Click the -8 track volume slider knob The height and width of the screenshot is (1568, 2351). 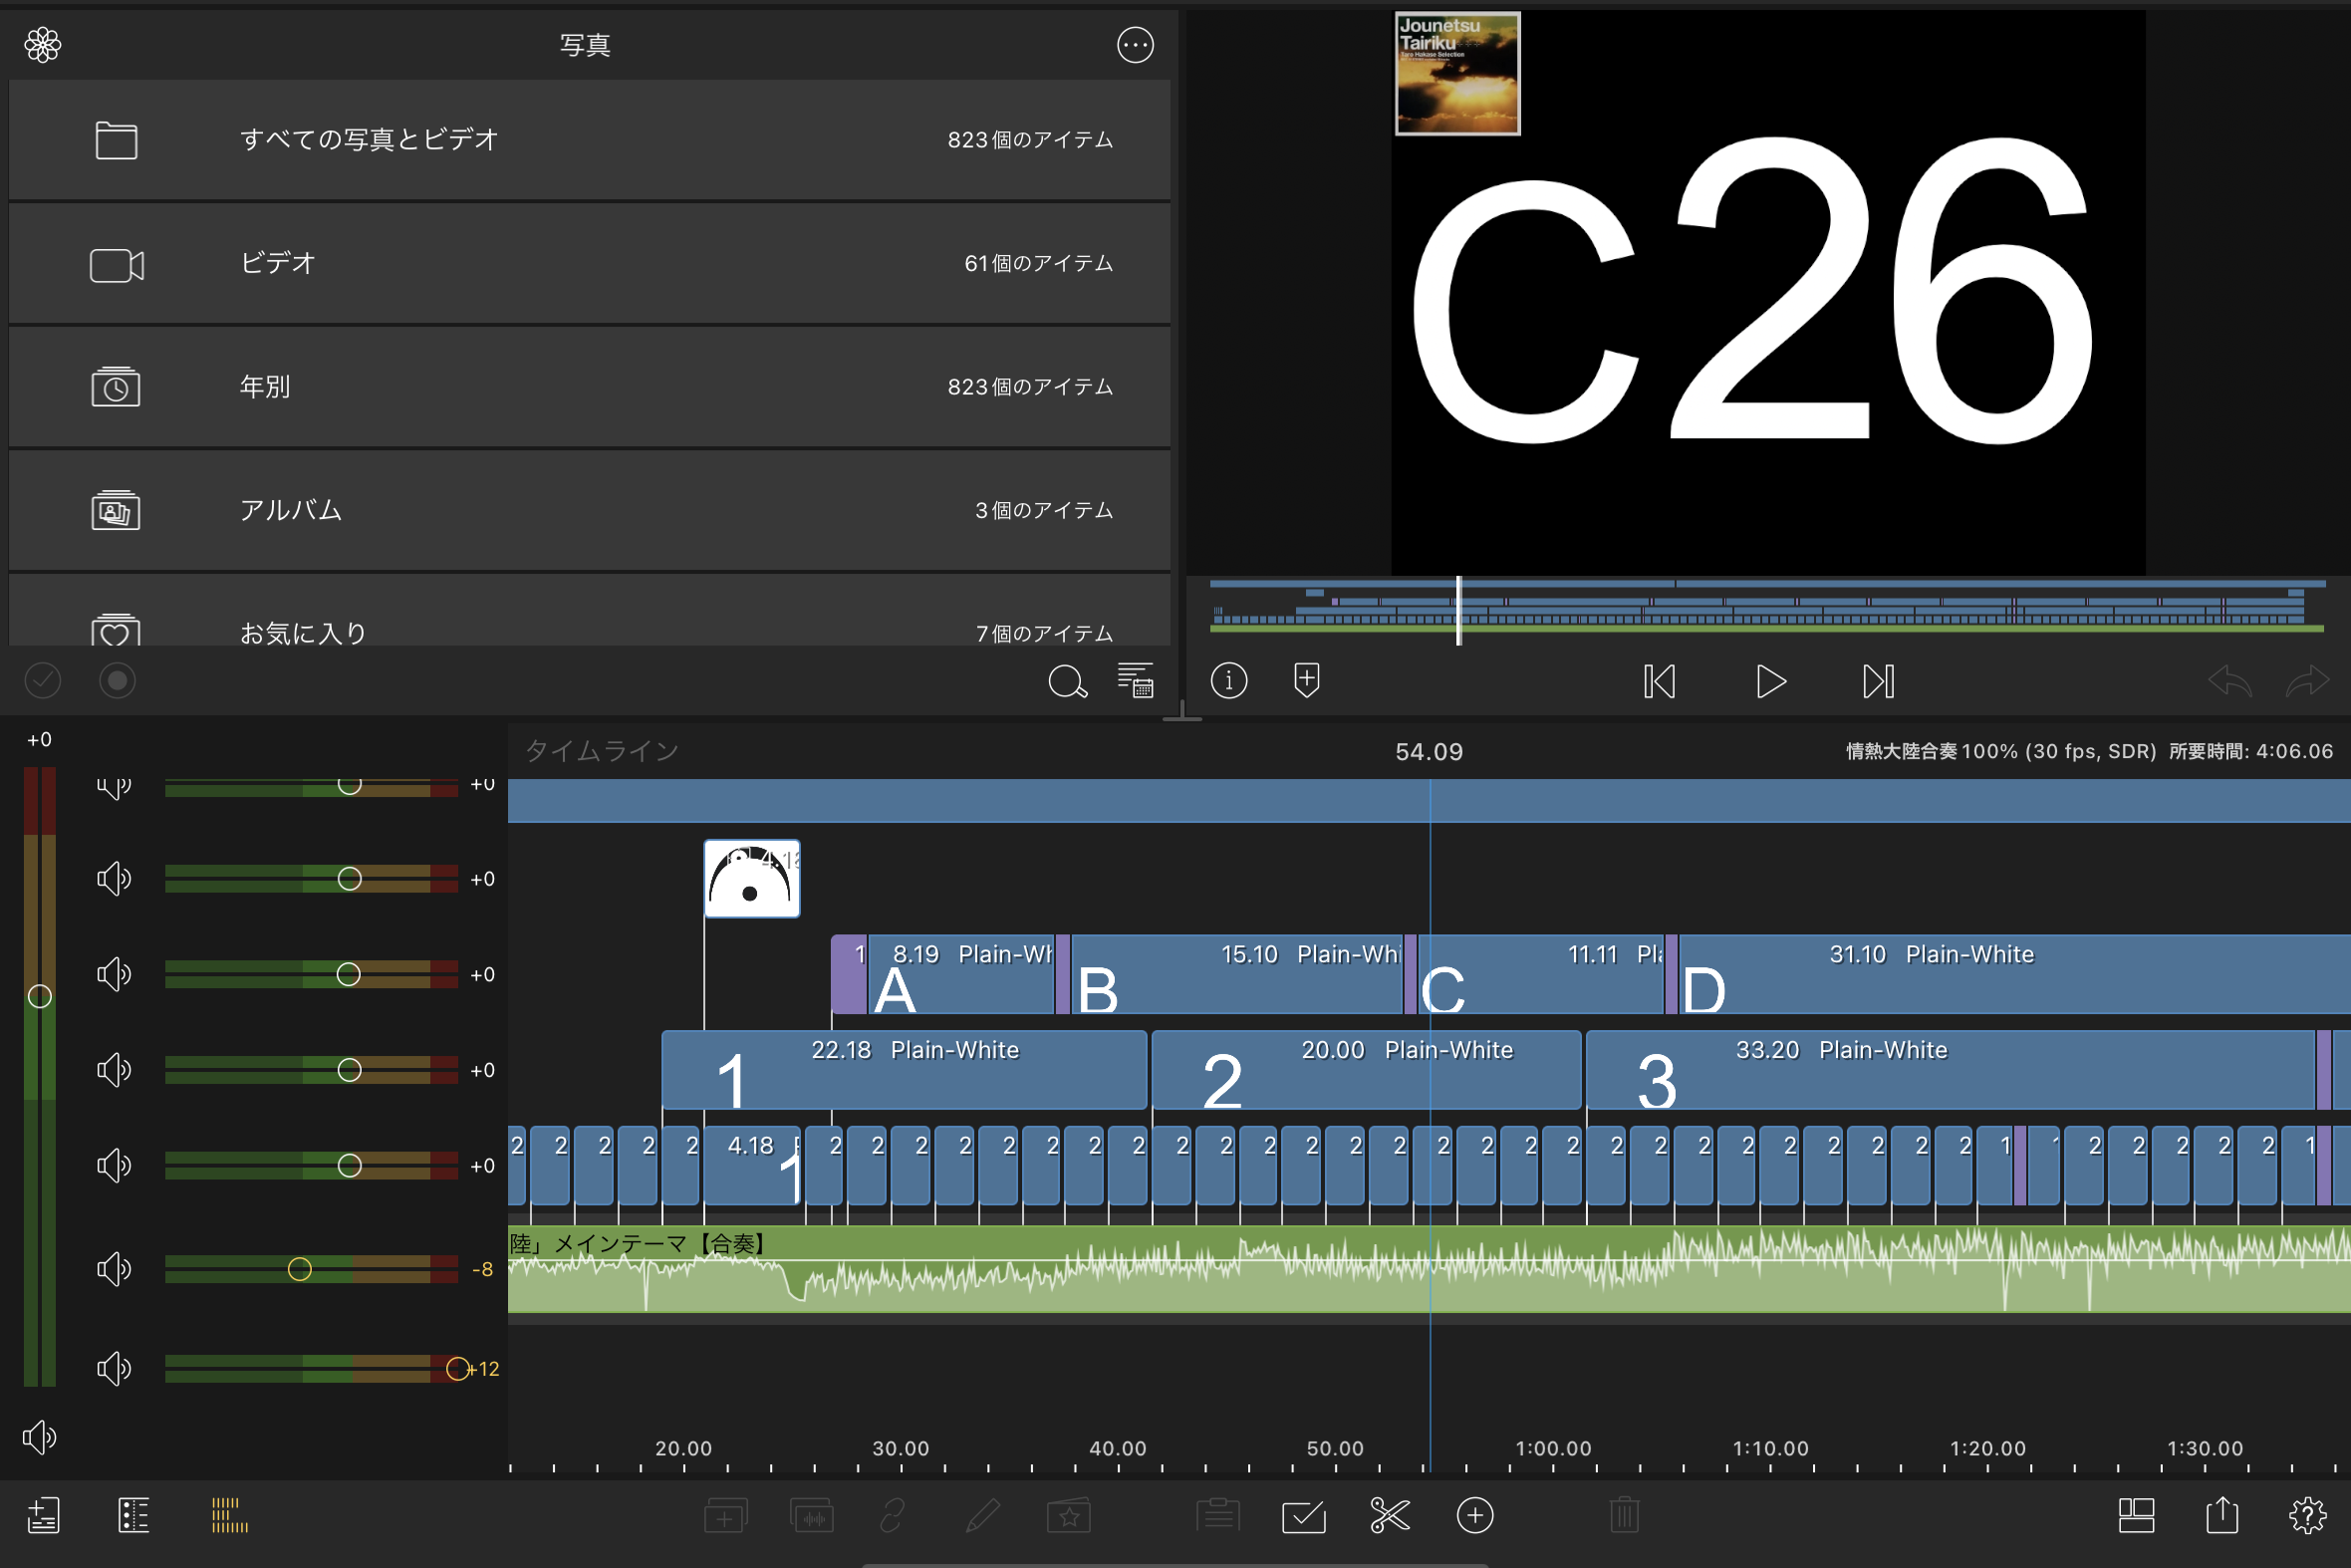(299, 1269)
